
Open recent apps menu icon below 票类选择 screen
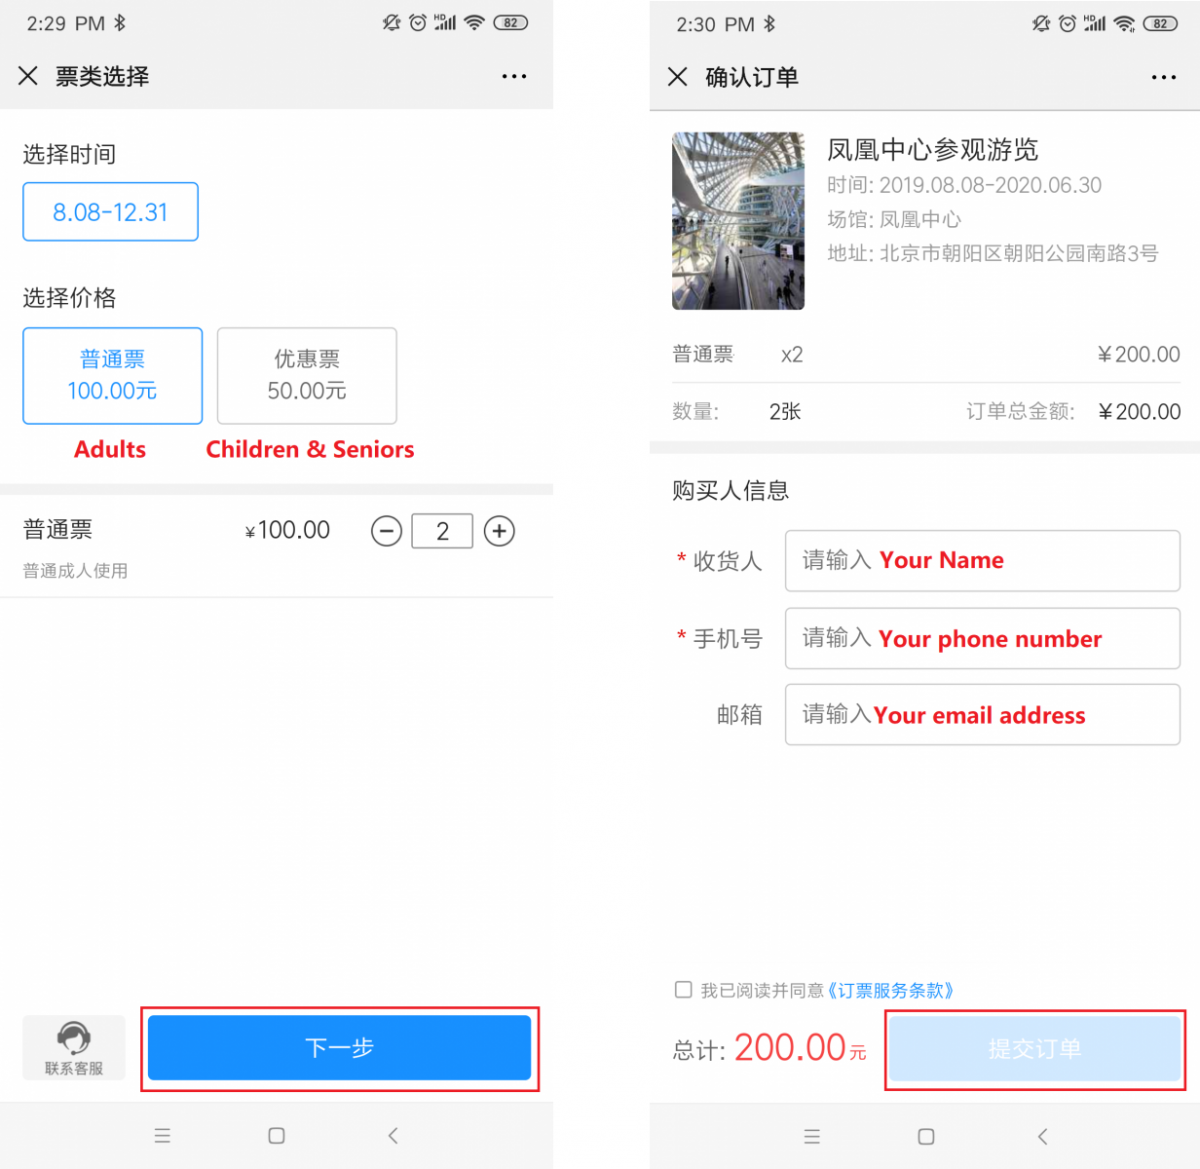click(163, 1136)
